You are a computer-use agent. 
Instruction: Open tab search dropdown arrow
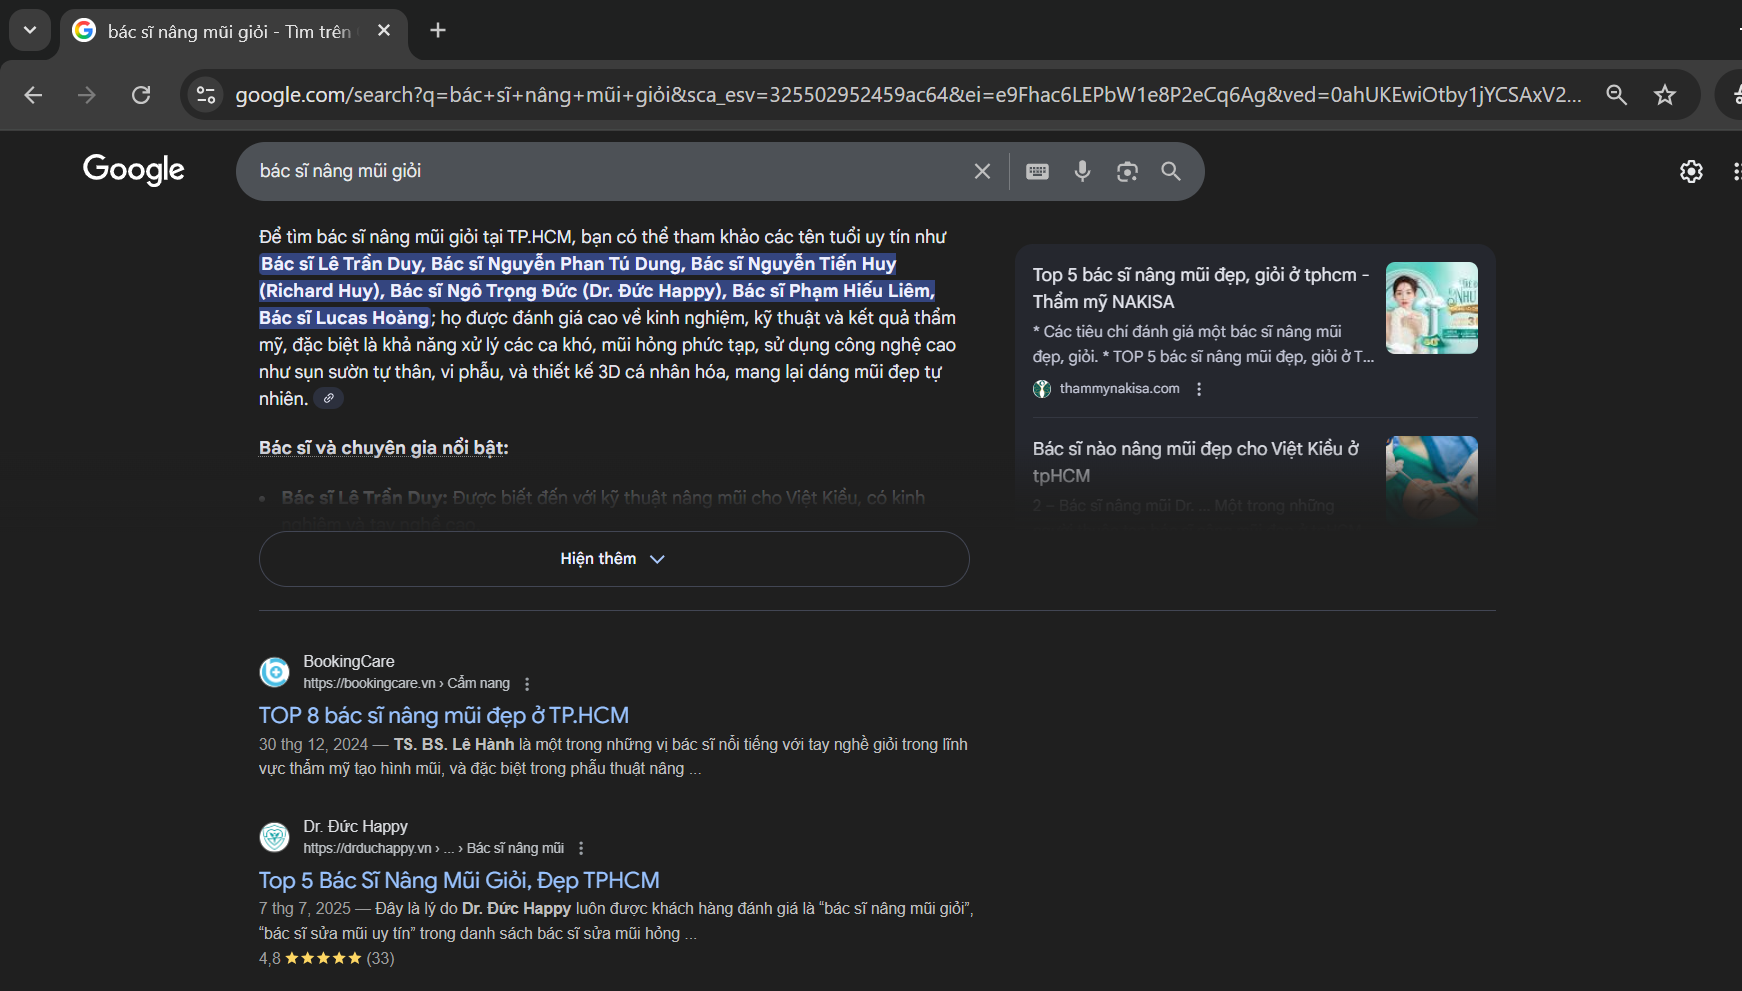coord(30,30)
